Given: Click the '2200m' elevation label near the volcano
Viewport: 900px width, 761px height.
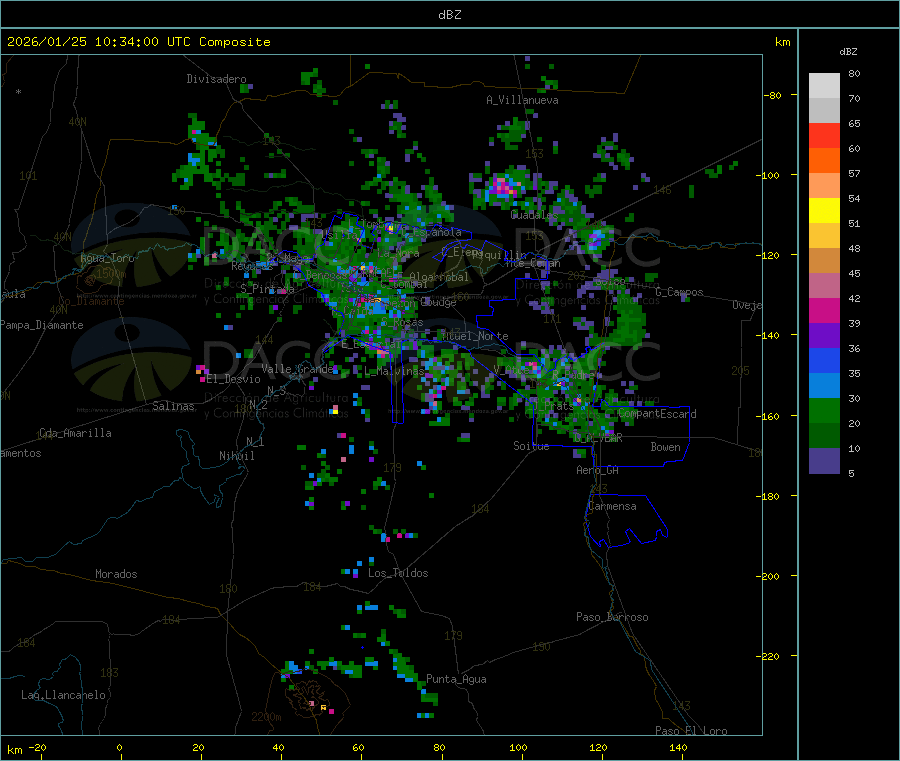Looking at the screenshot, I should [266, 717].
